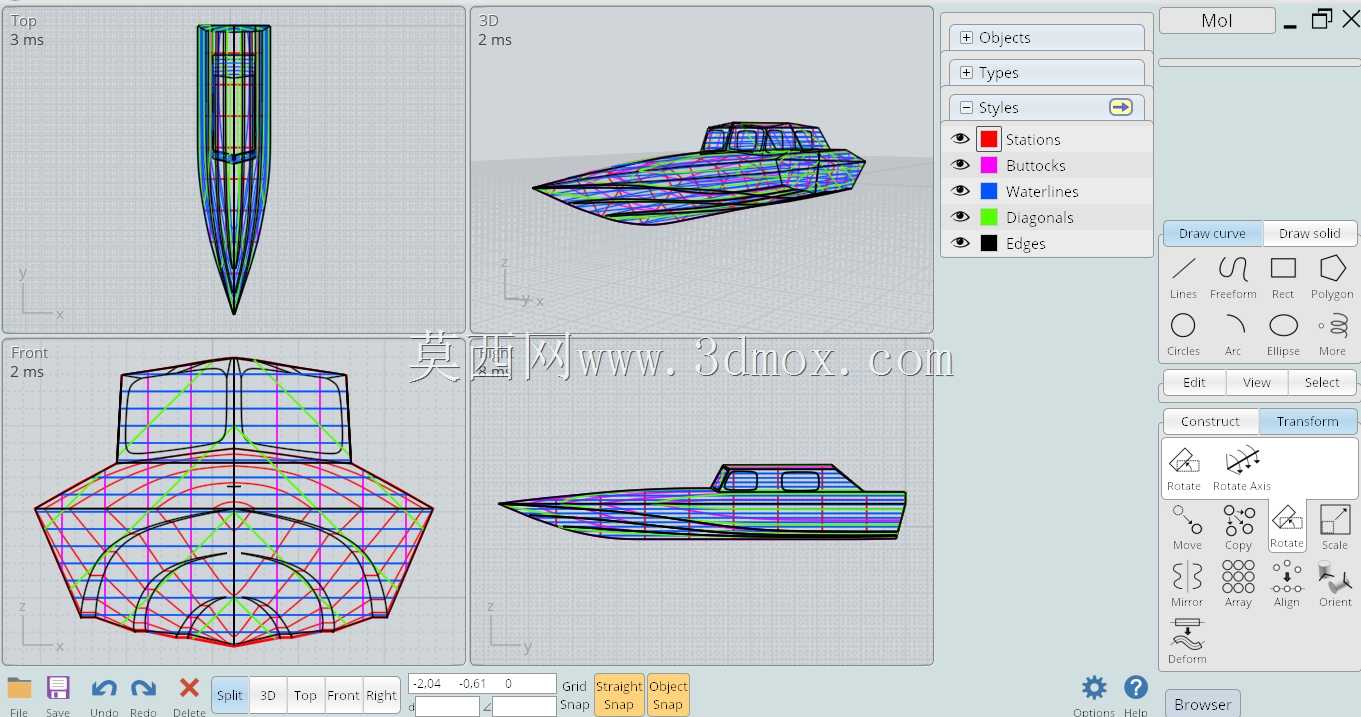Activate the Orient tool
The height and width of the screenshot is (717, 1361).
pos(1335,584)
